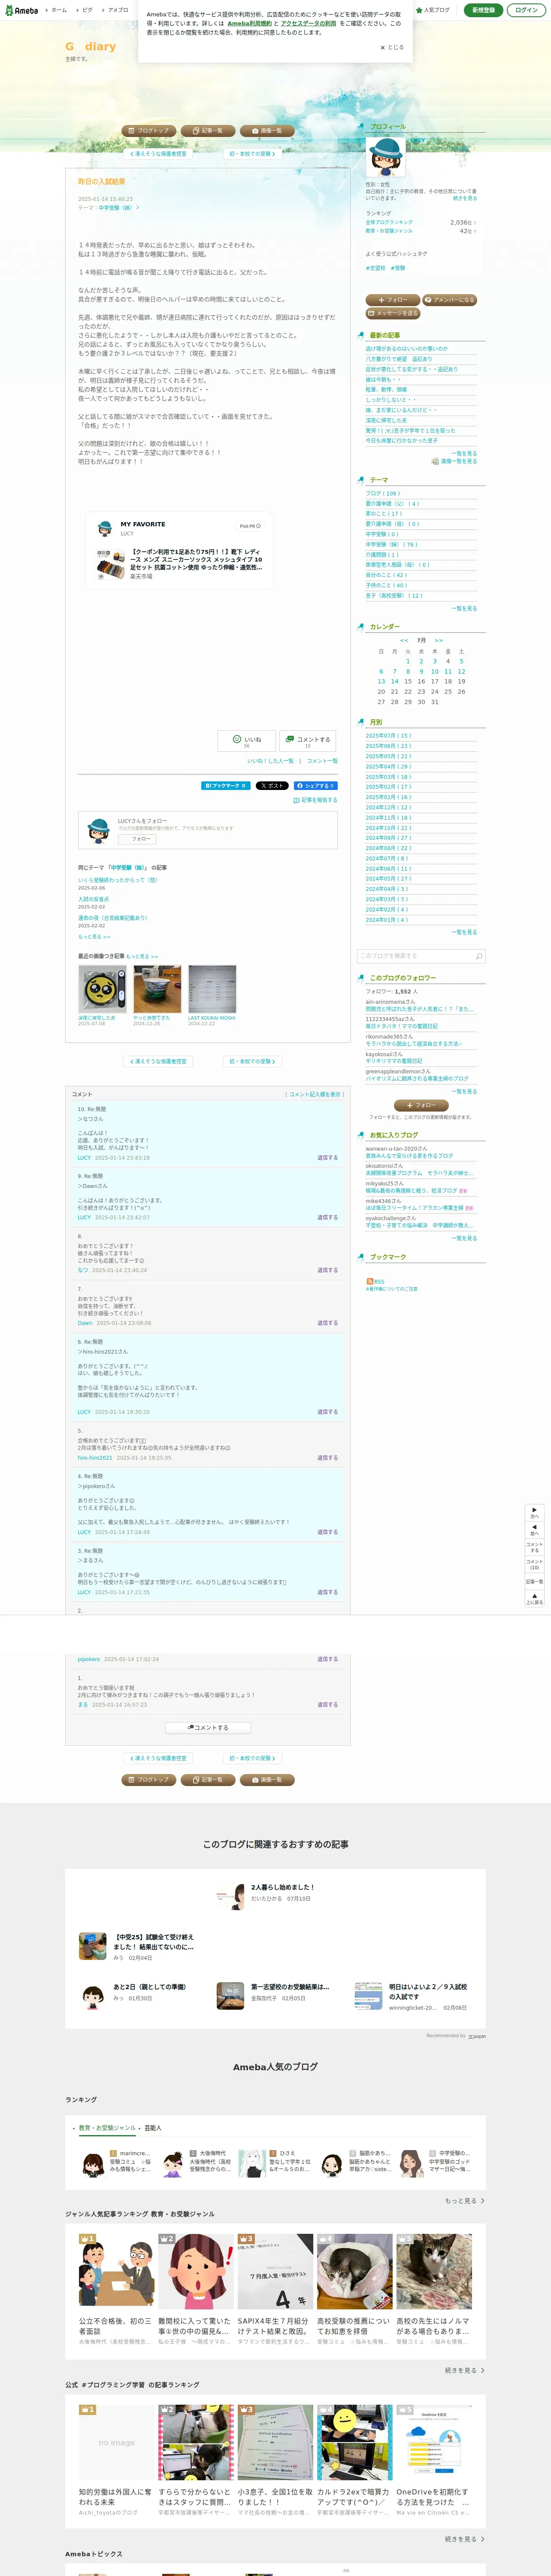
Task: Open commenter name hiro-hiro2021
Action: [95, 1458]
